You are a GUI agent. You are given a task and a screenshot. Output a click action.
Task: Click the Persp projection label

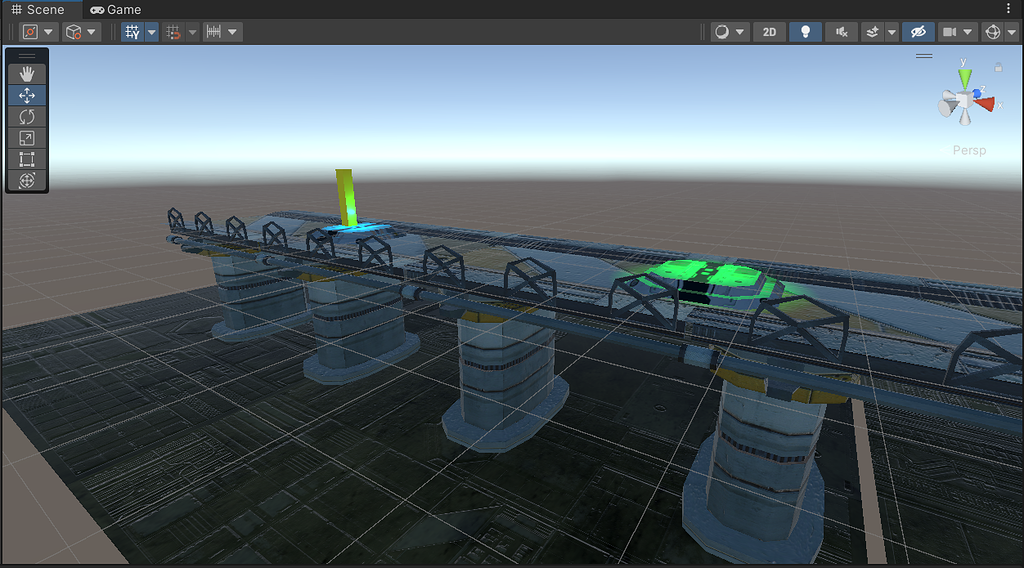coord(968,151)
